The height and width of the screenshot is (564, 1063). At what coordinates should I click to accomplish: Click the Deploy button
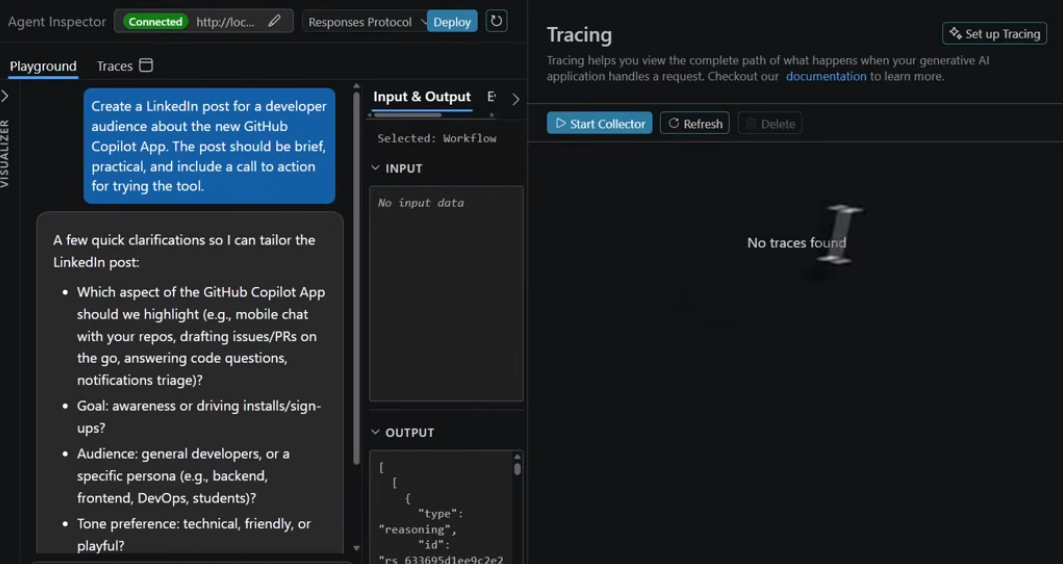tap(452, 22)
